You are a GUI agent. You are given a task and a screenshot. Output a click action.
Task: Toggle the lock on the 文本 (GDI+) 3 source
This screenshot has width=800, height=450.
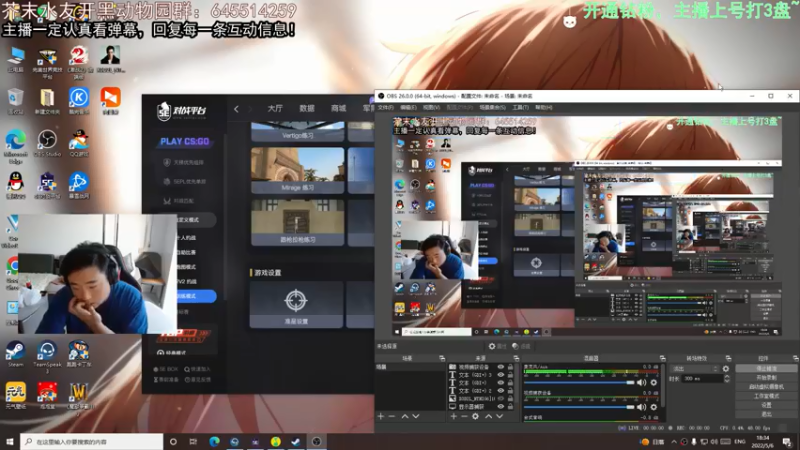510,375
